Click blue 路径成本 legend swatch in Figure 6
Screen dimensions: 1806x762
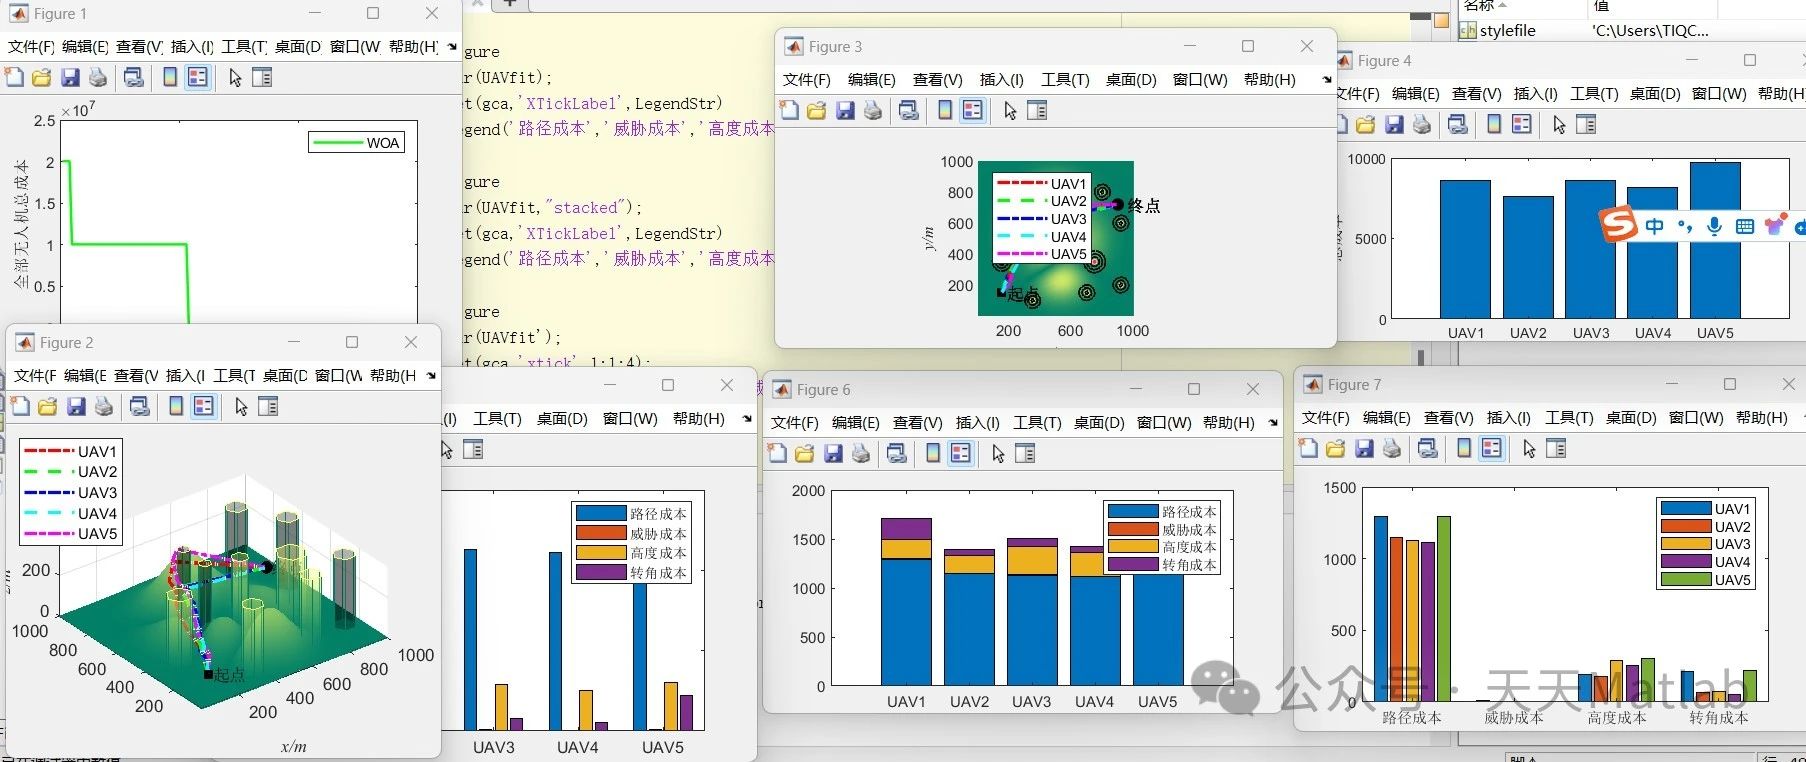[1133, 511]
